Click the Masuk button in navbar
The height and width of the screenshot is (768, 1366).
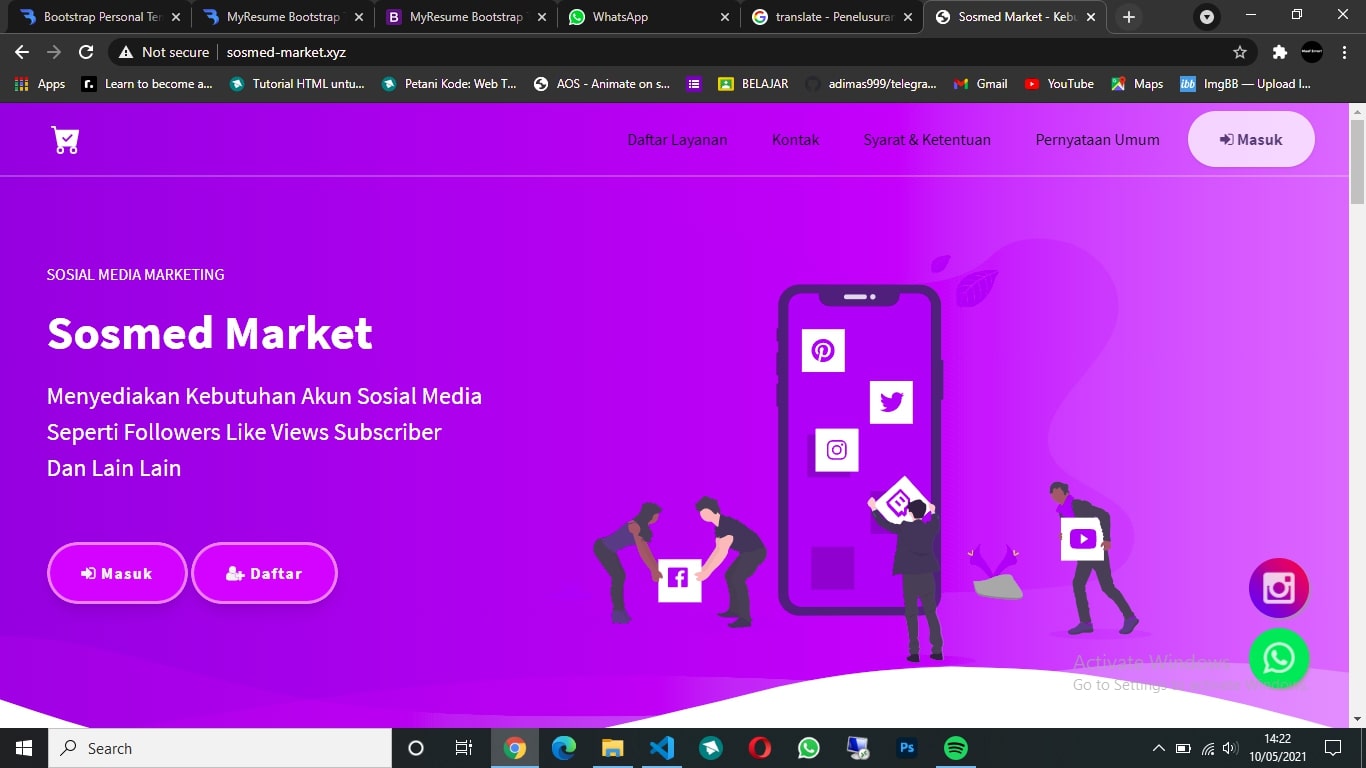click(1250, 140)
